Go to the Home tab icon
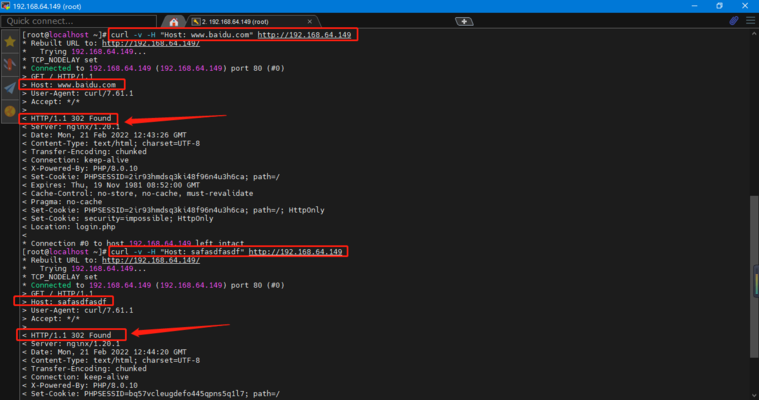 tap(174, 21)
